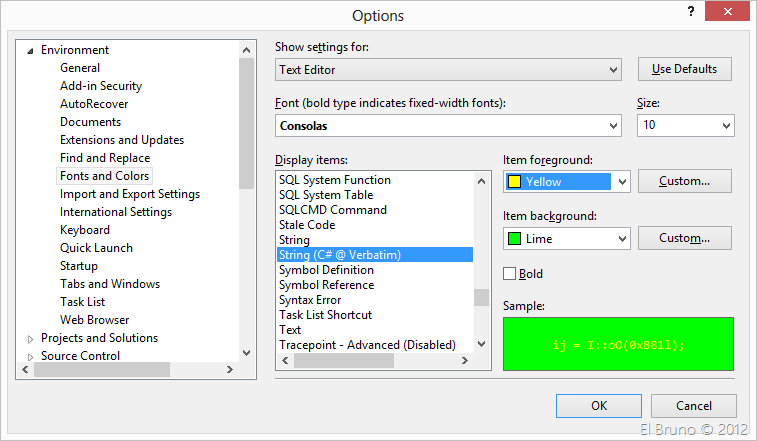
Task: Open the Item background Lime dropdown
Action: [622, 239]
